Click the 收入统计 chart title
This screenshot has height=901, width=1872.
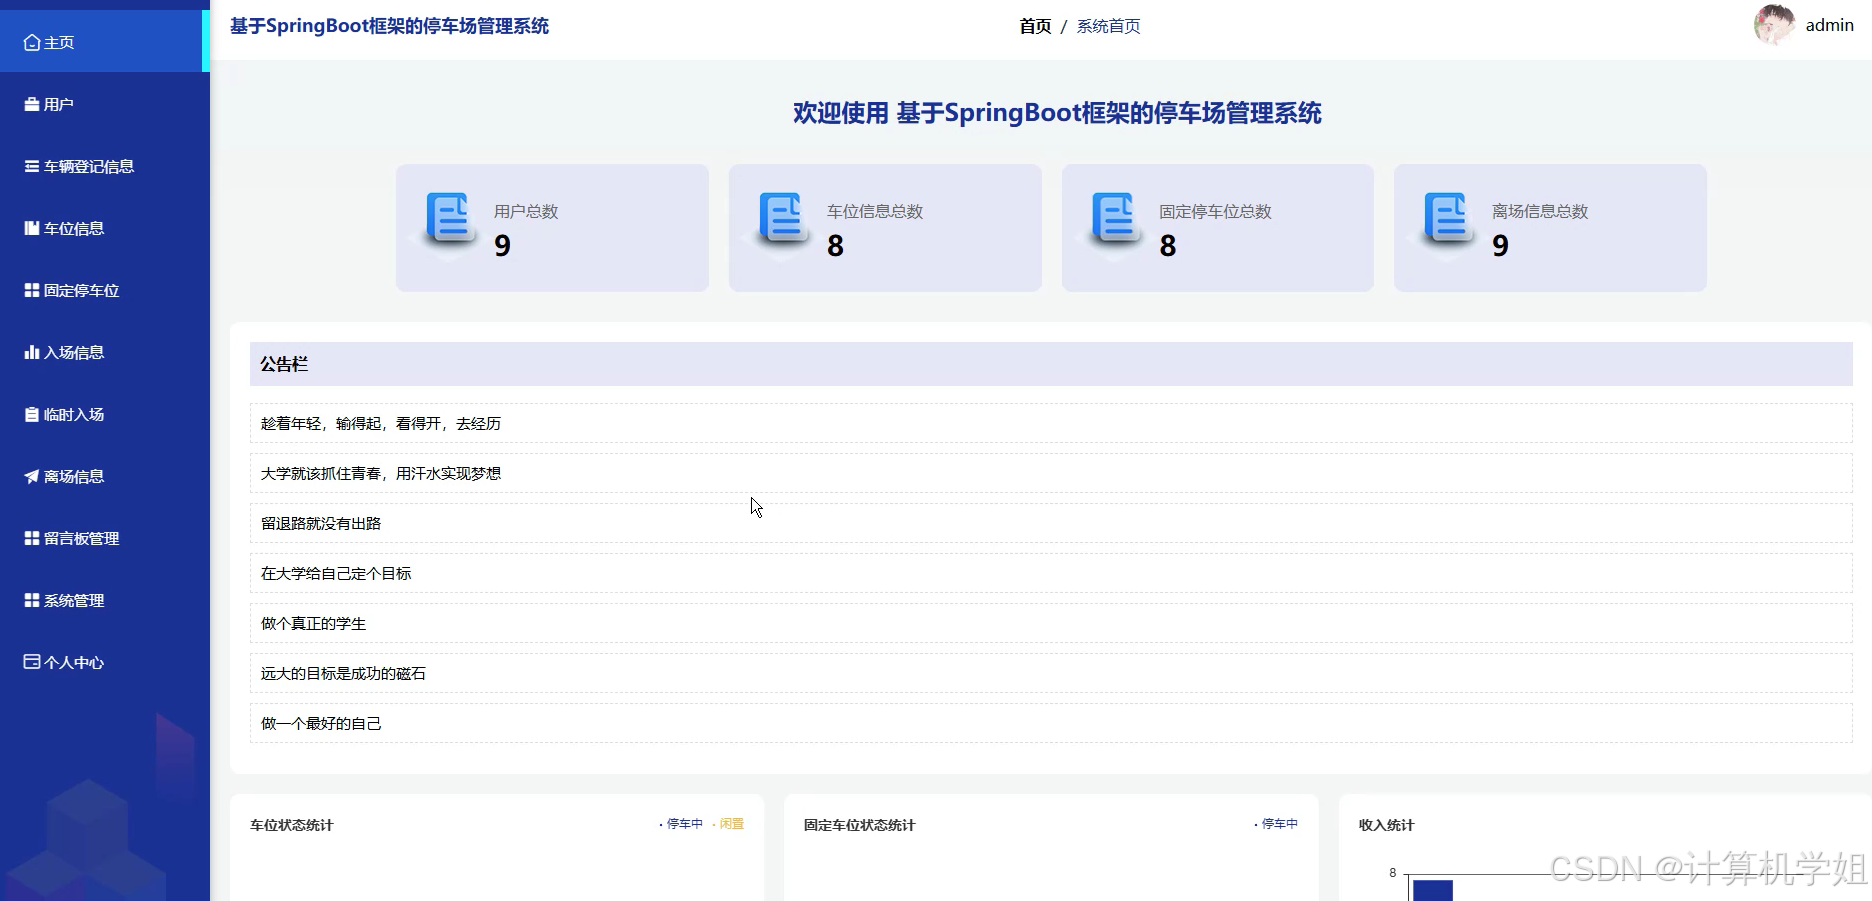point(1386,825)
